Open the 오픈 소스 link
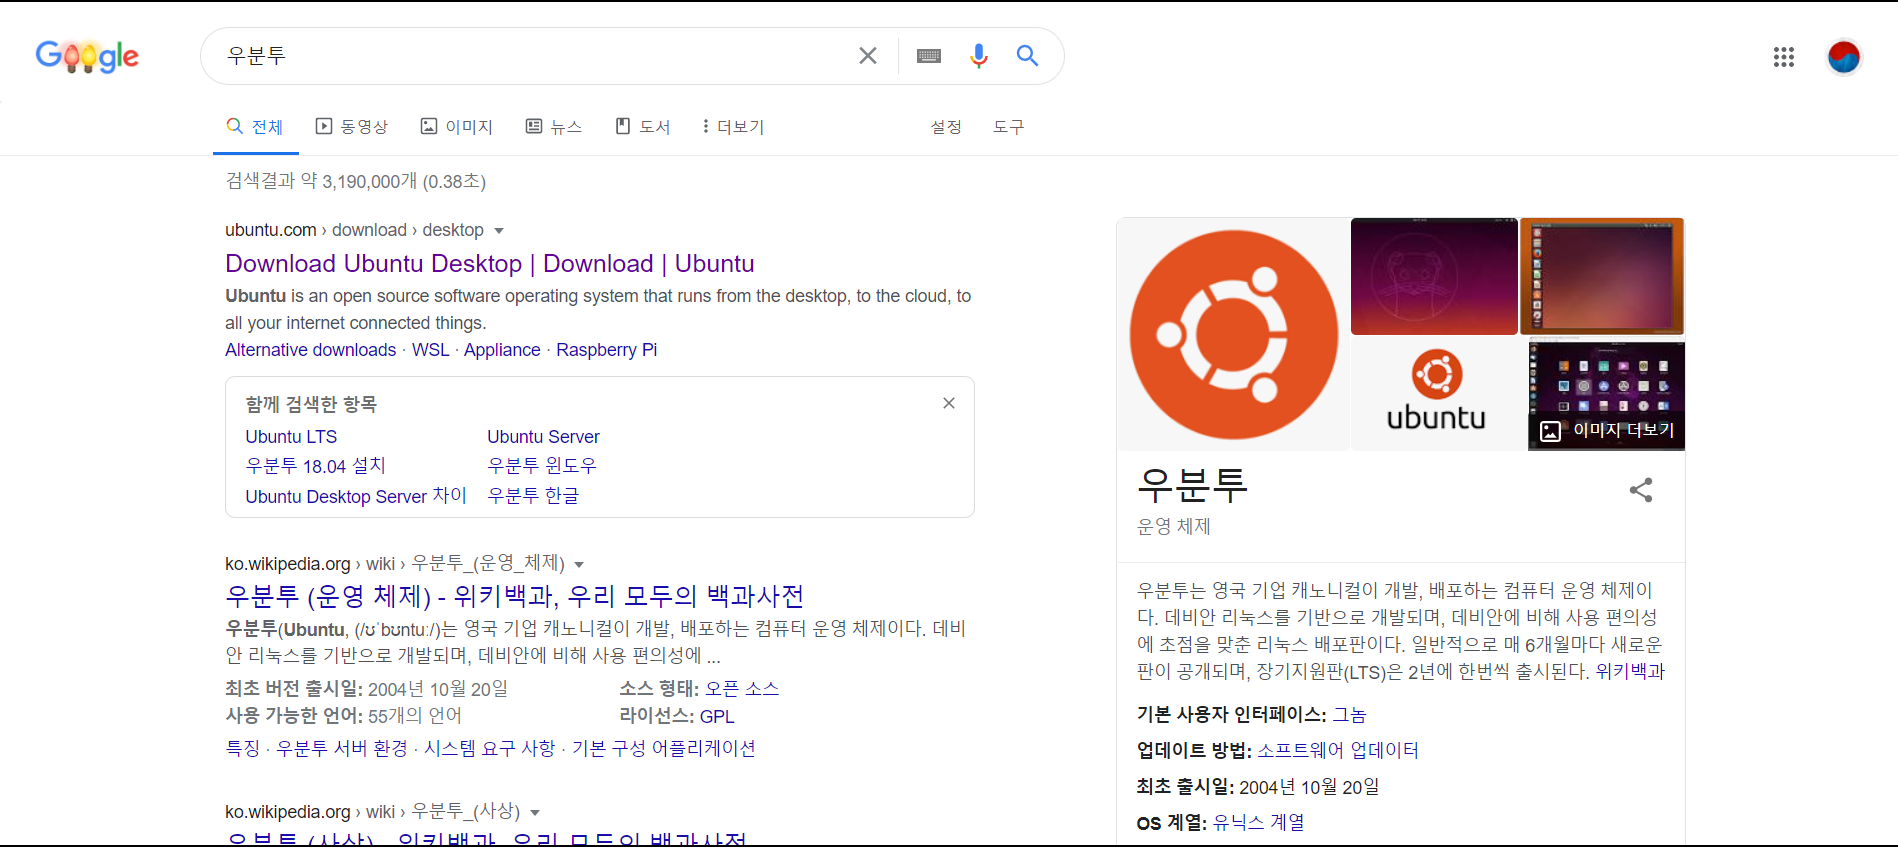The width and height of the screenshot is (1898, 847). coord(742,689)
